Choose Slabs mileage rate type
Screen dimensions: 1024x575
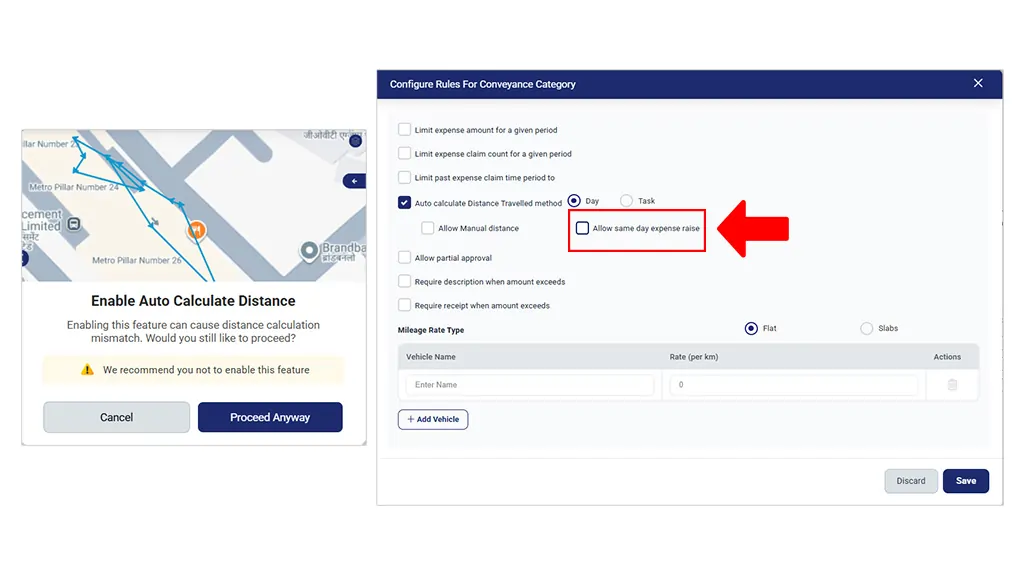(x=867, y=328)
